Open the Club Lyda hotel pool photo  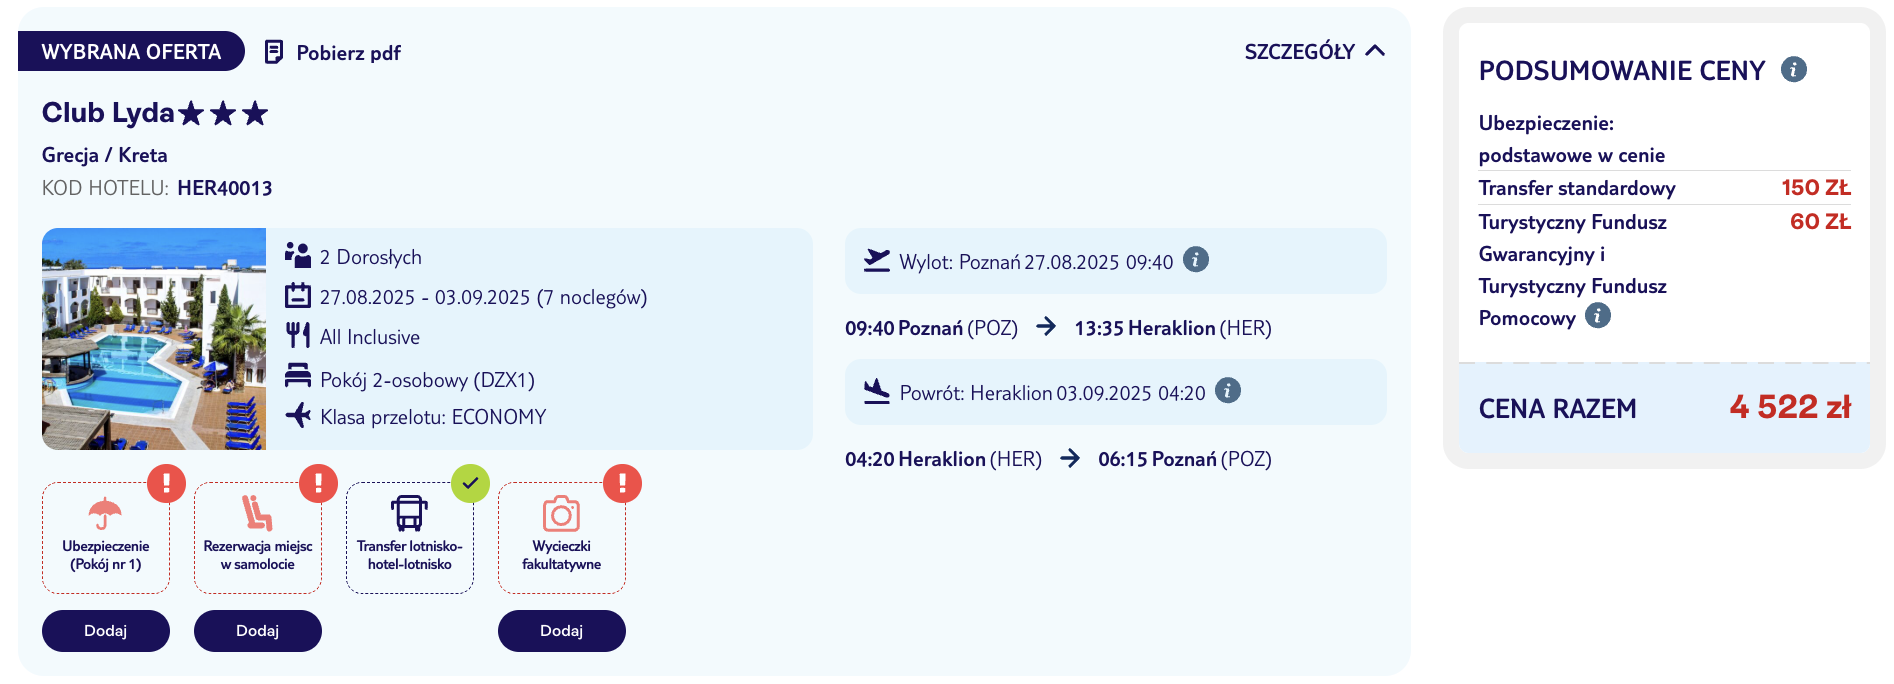(x=154, y=339)
